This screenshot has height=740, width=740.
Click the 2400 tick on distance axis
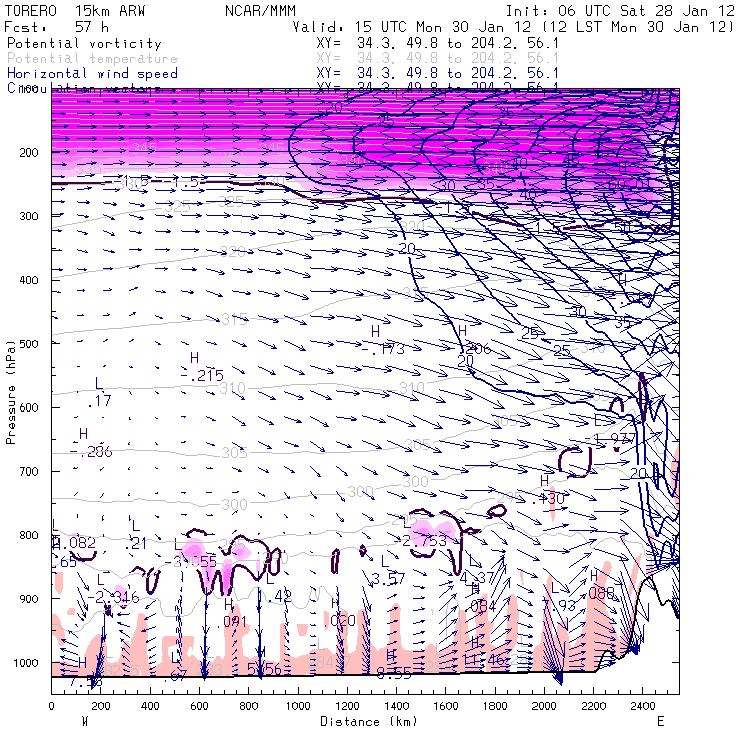pyautogui.click(x=643, y=706)
